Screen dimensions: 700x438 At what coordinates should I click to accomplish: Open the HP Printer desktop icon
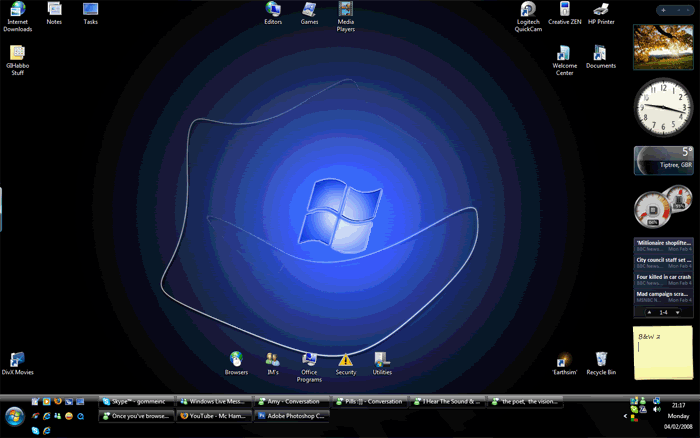point(601,10)
